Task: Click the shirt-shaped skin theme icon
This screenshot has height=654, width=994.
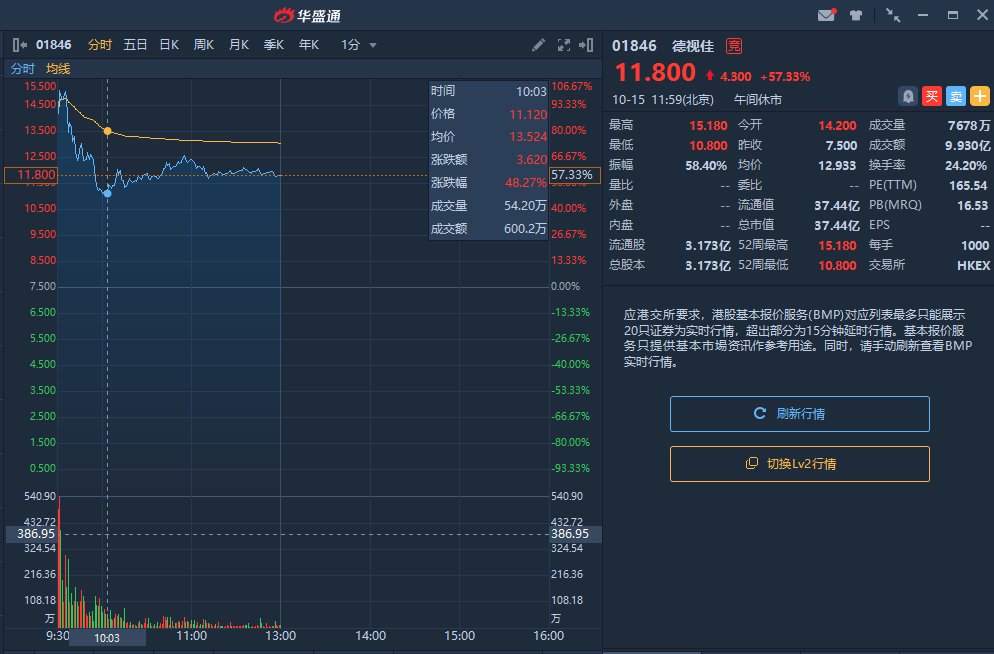Action: click(856, 15)
